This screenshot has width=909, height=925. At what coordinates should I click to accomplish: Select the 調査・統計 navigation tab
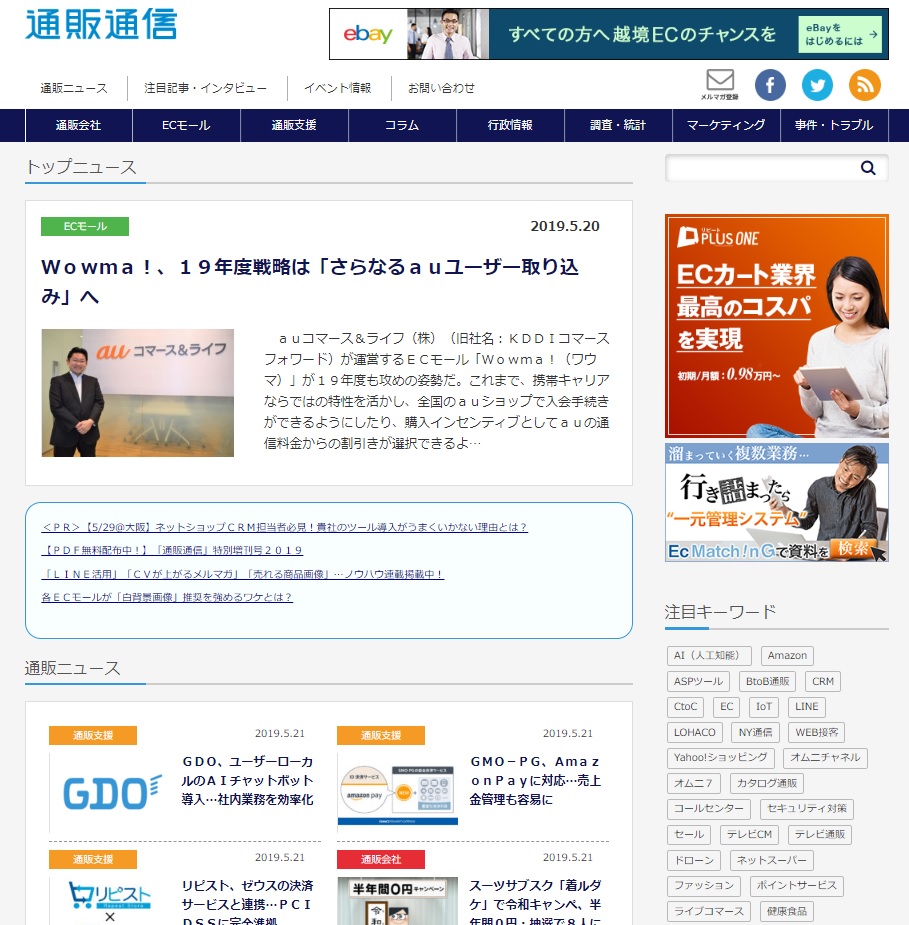(x=618, y=125)
